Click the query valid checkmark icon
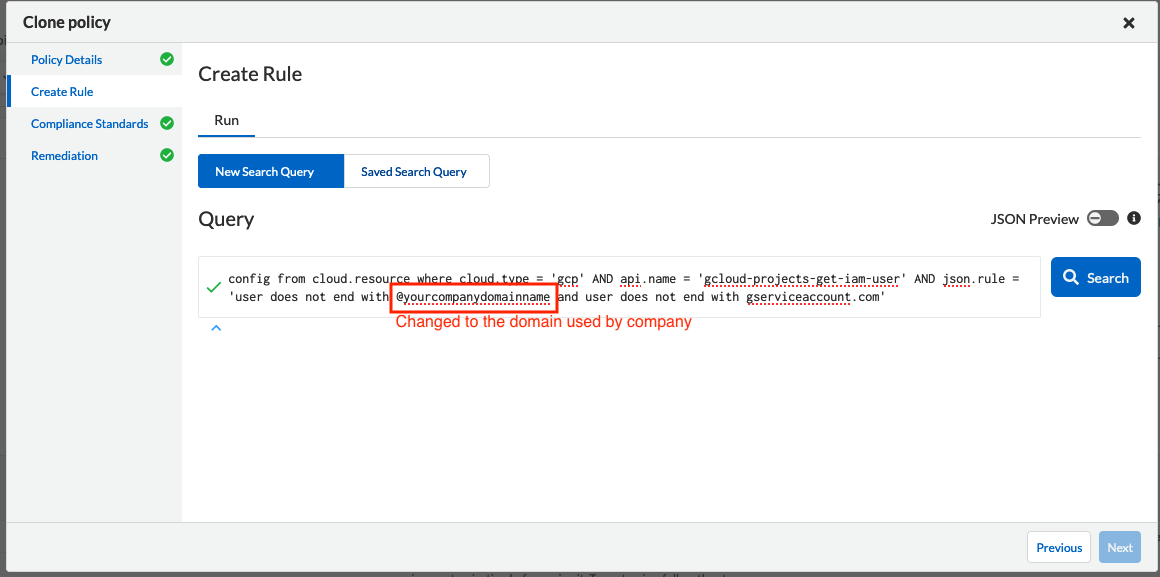 click(x=213, y=288)
